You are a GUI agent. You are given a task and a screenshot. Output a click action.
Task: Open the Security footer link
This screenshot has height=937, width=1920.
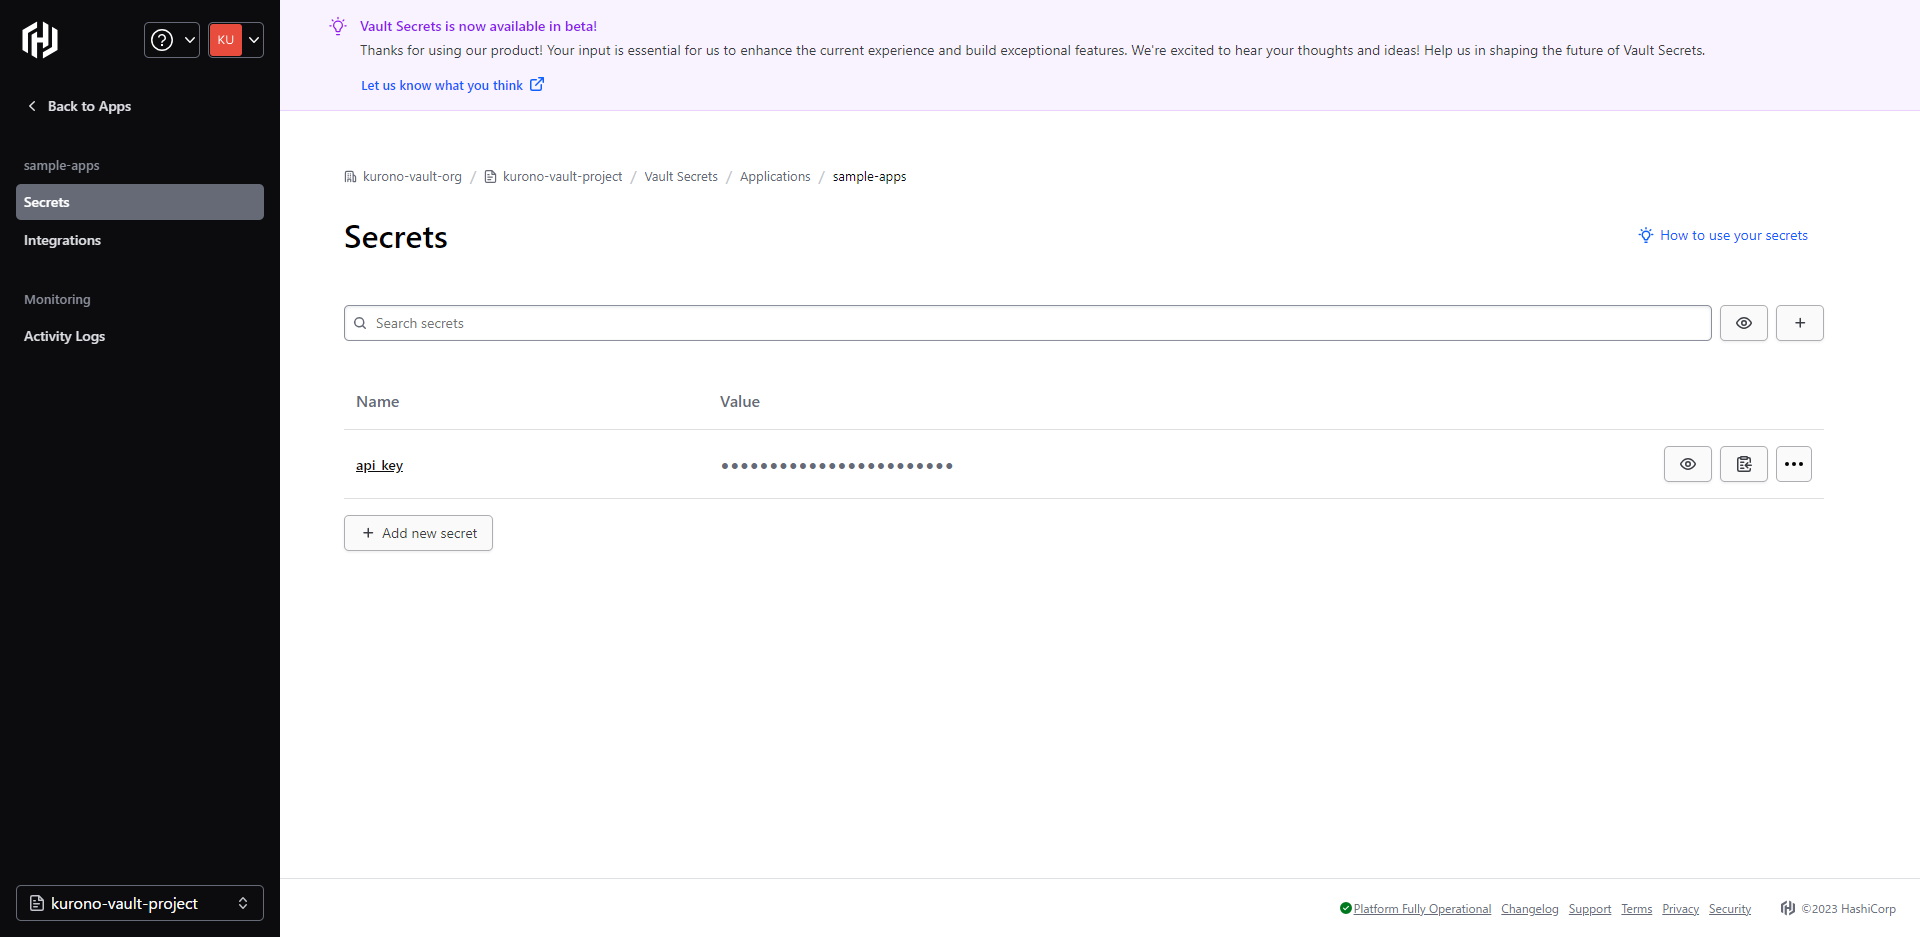point(1730,909)
